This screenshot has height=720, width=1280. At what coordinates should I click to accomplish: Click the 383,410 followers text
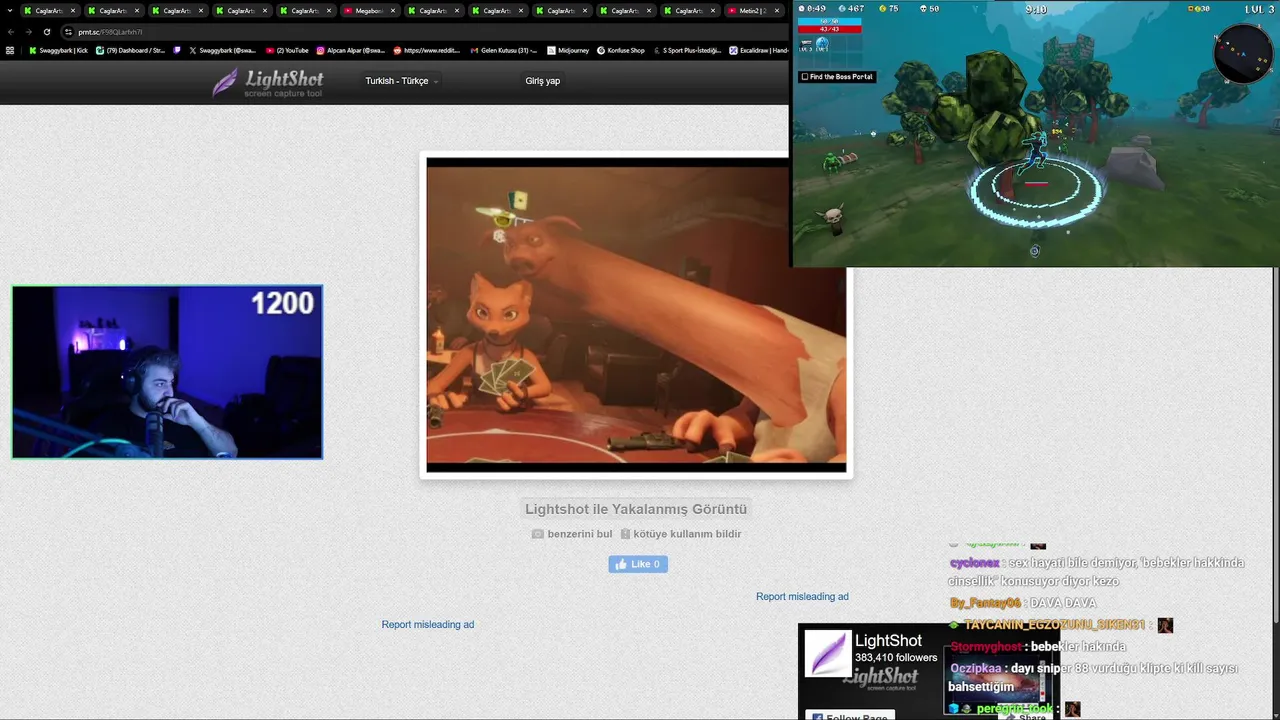pyautogui.click(x=896, y=658)
